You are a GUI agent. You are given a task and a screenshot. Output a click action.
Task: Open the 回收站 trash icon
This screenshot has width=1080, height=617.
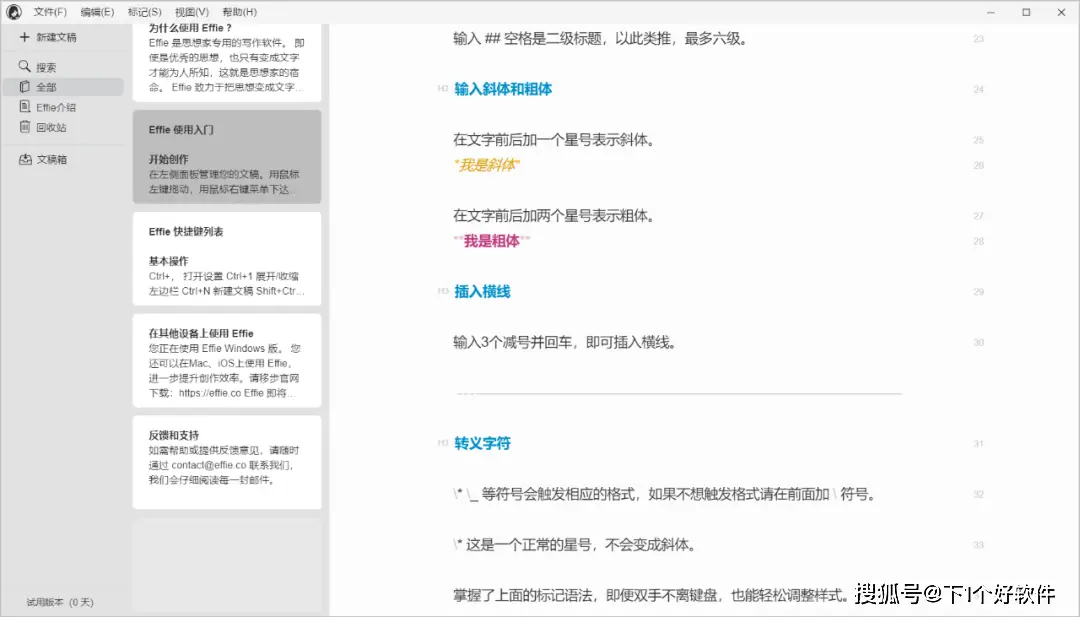[24, 127]
